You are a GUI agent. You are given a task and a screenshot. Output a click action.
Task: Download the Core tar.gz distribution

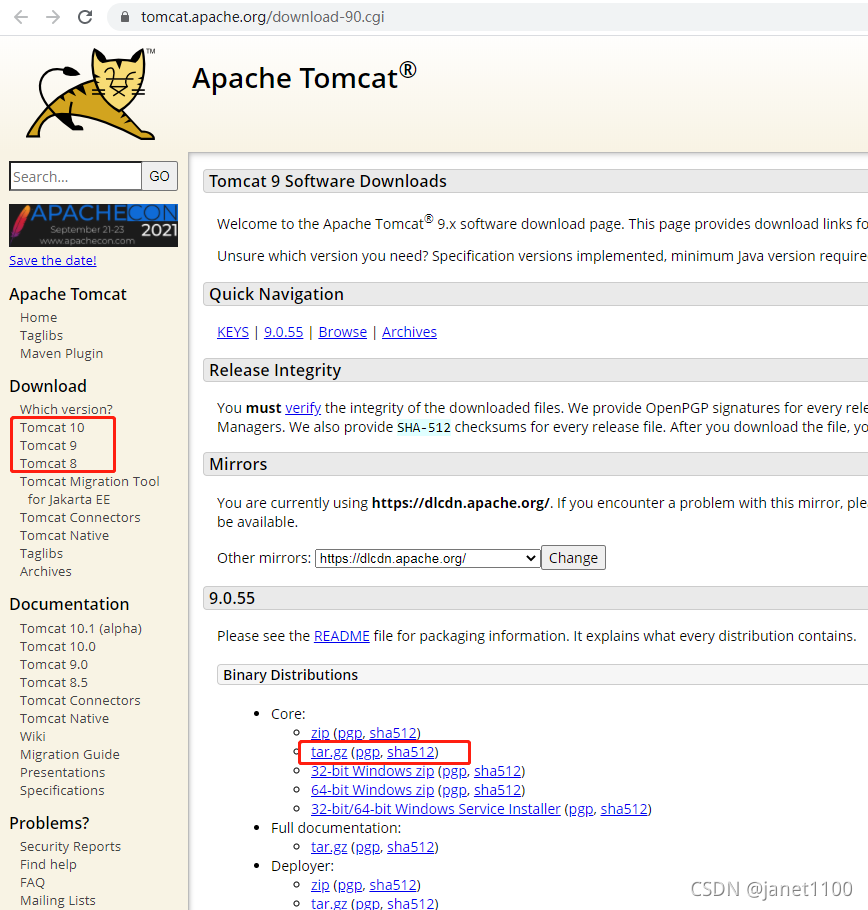click(329, 752)
